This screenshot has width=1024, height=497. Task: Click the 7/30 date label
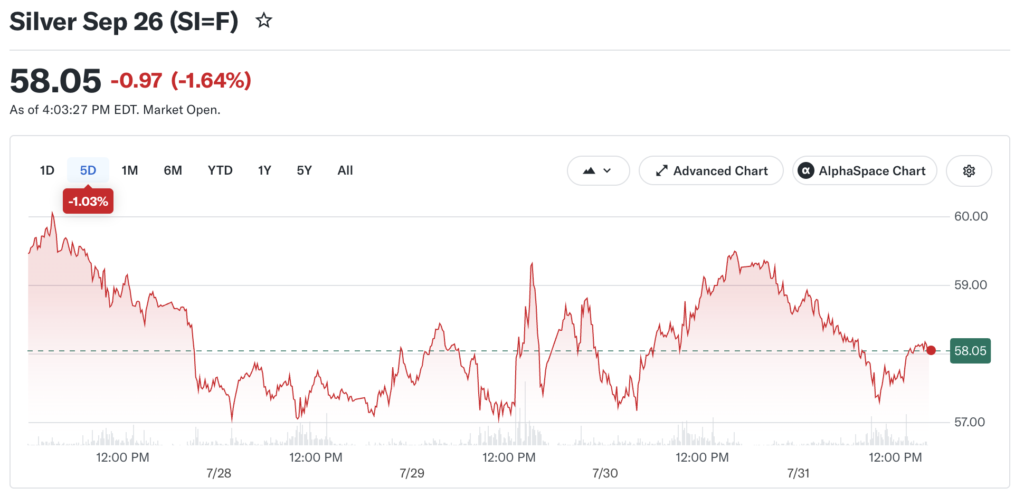point(605,473)
